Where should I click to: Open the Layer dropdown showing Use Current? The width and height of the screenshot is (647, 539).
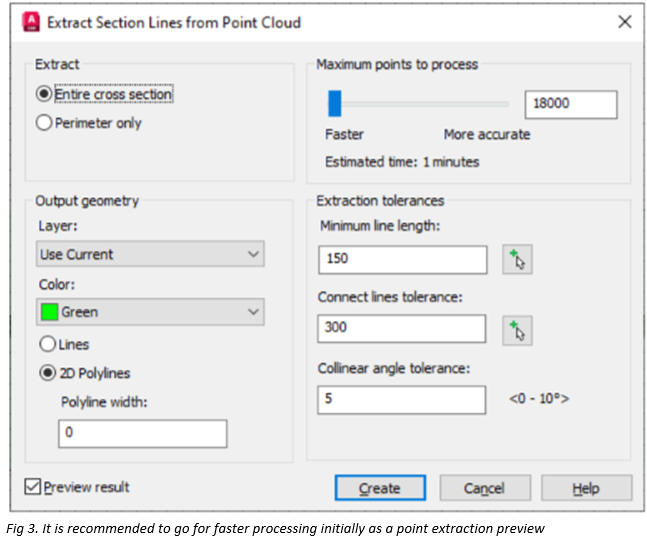pos(150,254)
